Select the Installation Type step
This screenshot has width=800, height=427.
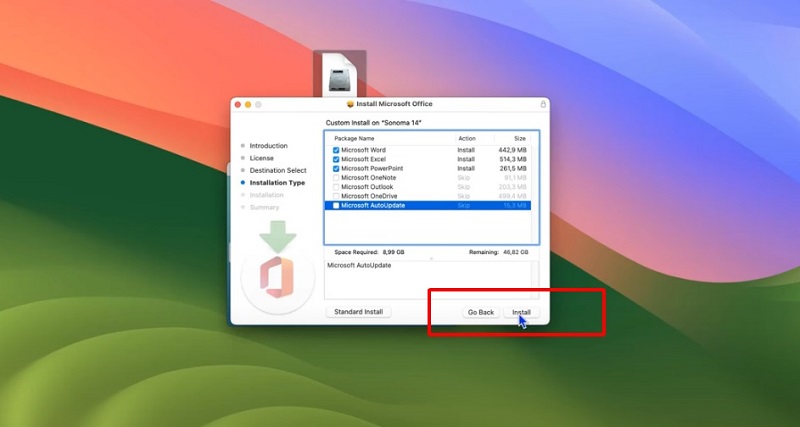pyautogui.click(x=277, y=183)
